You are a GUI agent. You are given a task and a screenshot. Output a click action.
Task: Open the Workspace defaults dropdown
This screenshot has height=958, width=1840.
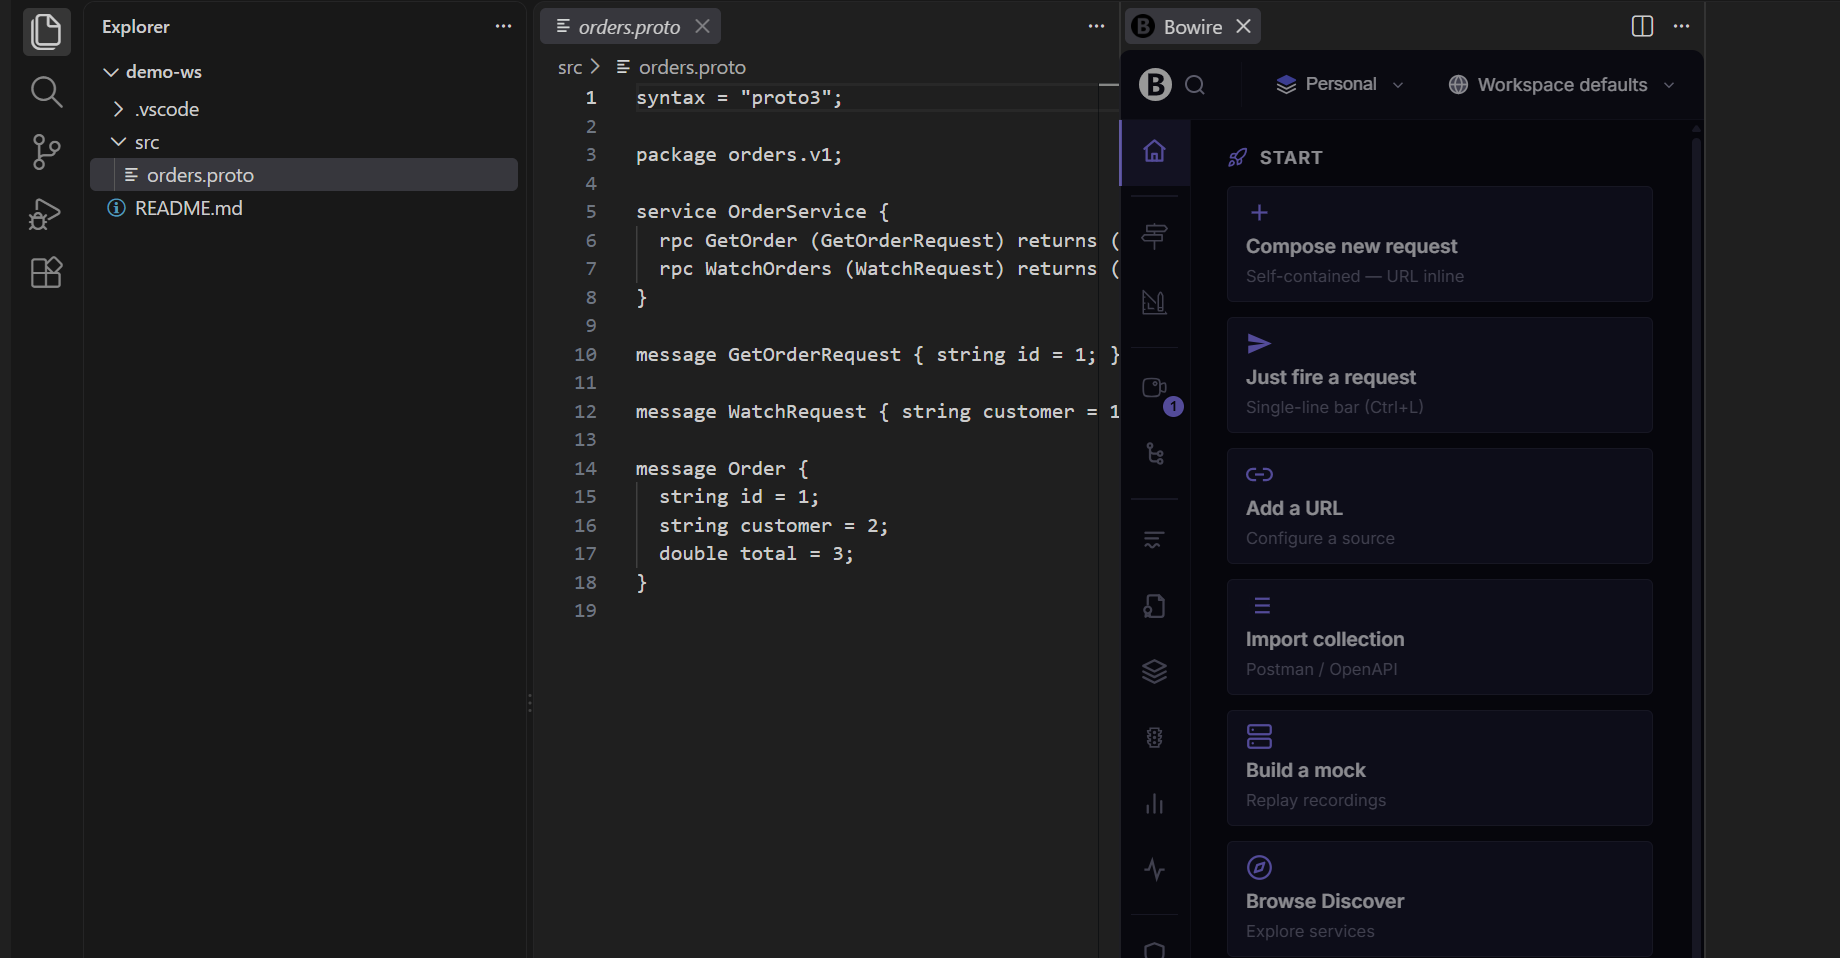point(1561,85)
